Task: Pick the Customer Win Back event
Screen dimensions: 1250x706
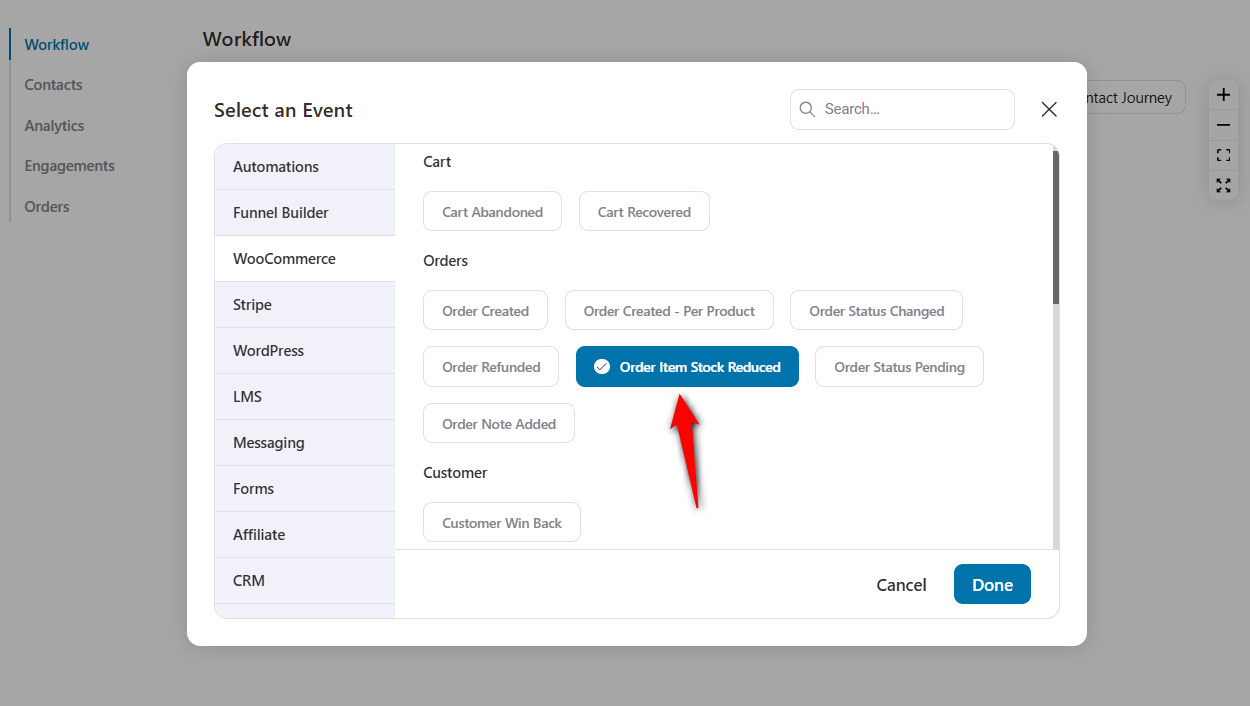Action: [x=501, y=523]
